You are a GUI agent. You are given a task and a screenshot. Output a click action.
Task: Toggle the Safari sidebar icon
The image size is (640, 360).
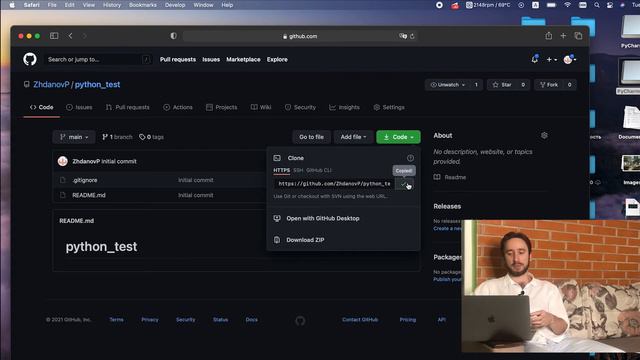tap(54, 36)
